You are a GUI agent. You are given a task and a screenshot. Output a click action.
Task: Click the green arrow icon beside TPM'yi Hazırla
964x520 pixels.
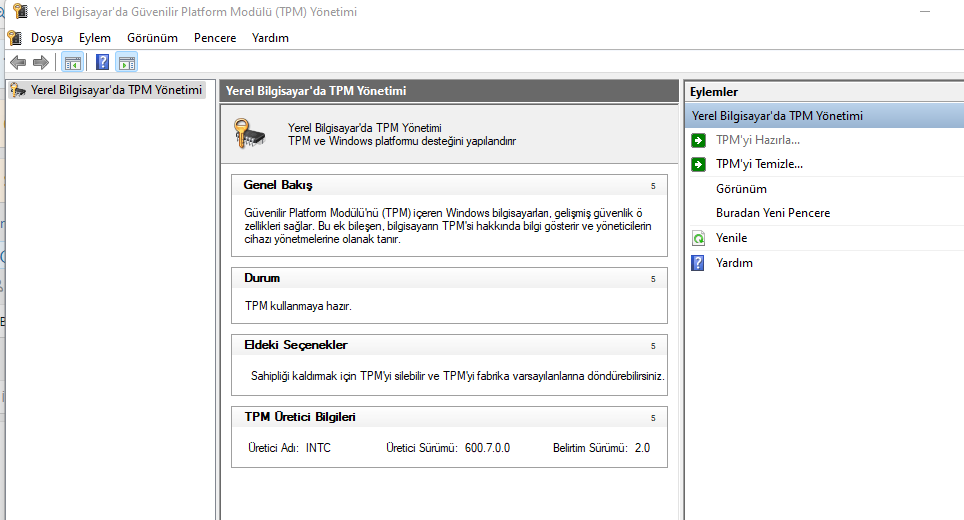tap(698, 140)
